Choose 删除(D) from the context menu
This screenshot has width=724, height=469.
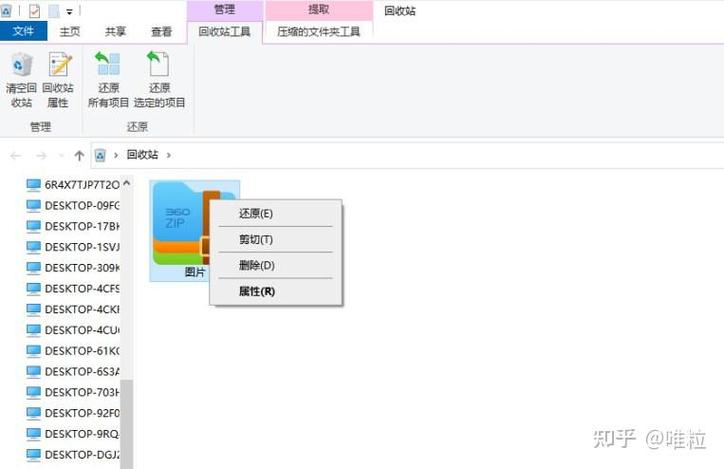pyautogui.click(x=276, y=265)
